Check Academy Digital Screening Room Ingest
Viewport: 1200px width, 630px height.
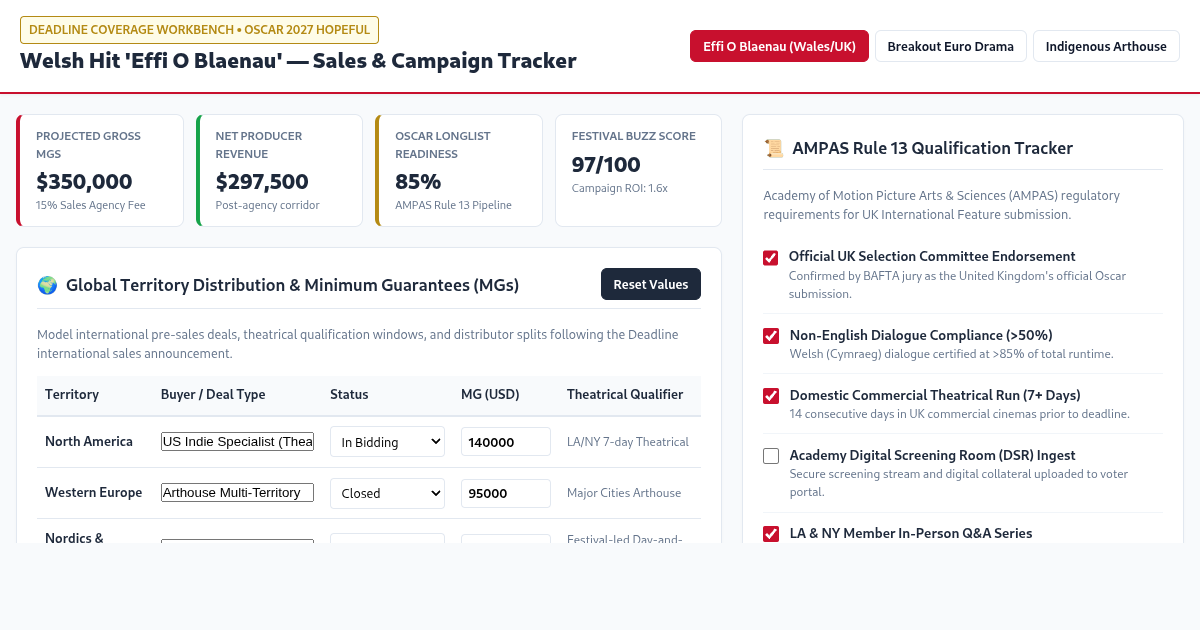771,456
